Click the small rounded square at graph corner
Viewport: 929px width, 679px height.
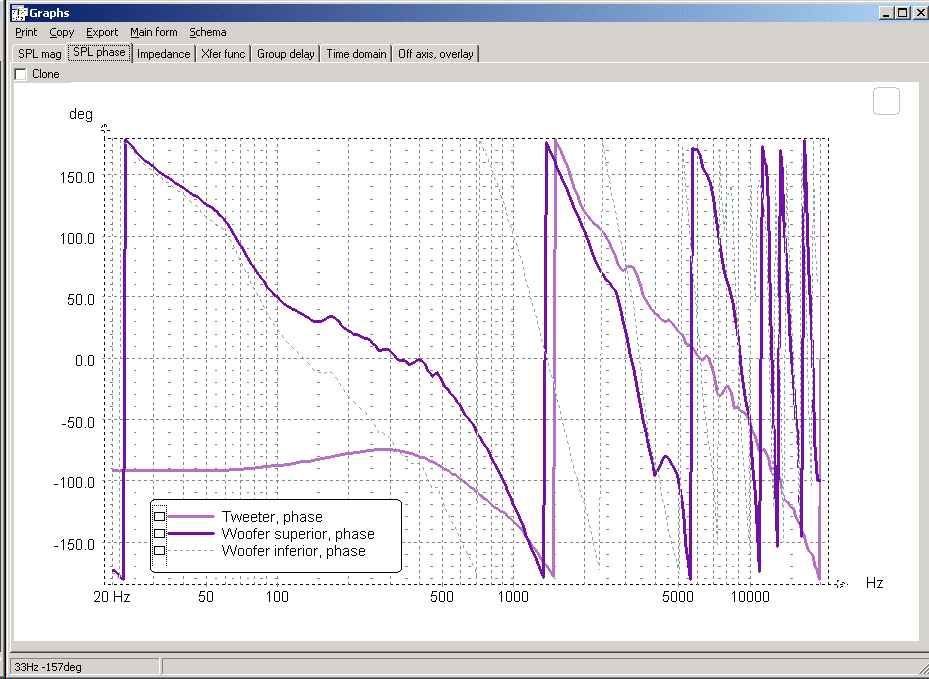886,101
